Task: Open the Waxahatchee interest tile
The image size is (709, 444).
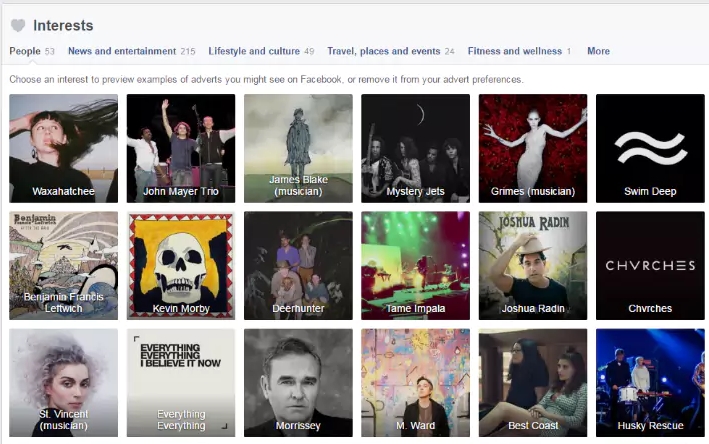Action: [63, 148]
